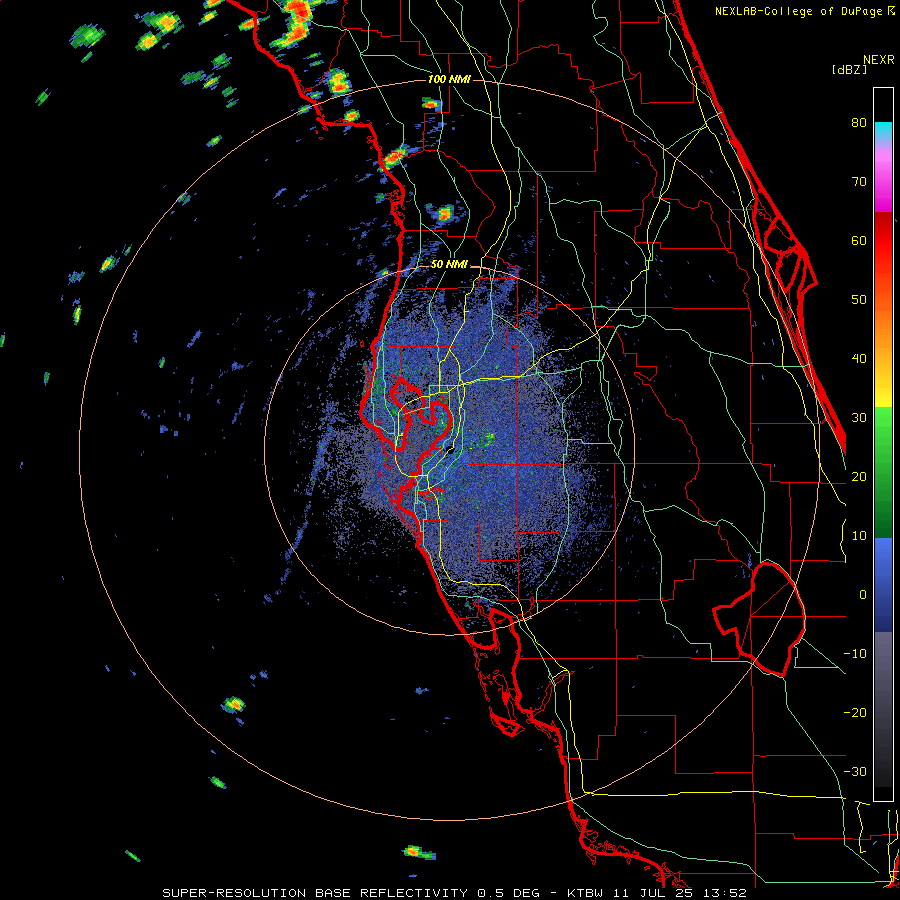Click the 10 value on the dBZ scale
The height and width of the screenshot is (900, 900).
[859, 536]
